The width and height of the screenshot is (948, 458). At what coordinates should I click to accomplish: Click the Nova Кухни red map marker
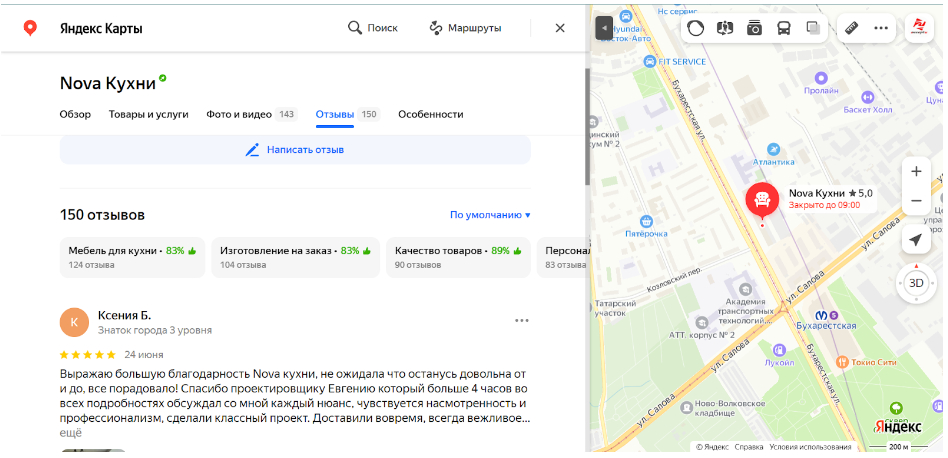762,200
